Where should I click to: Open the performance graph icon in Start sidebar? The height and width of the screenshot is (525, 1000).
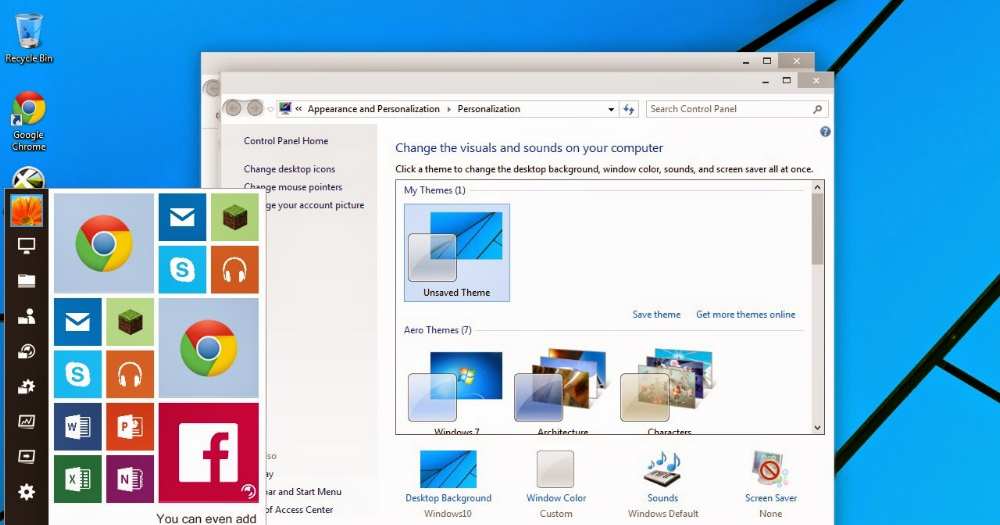[x=26, y=422]
